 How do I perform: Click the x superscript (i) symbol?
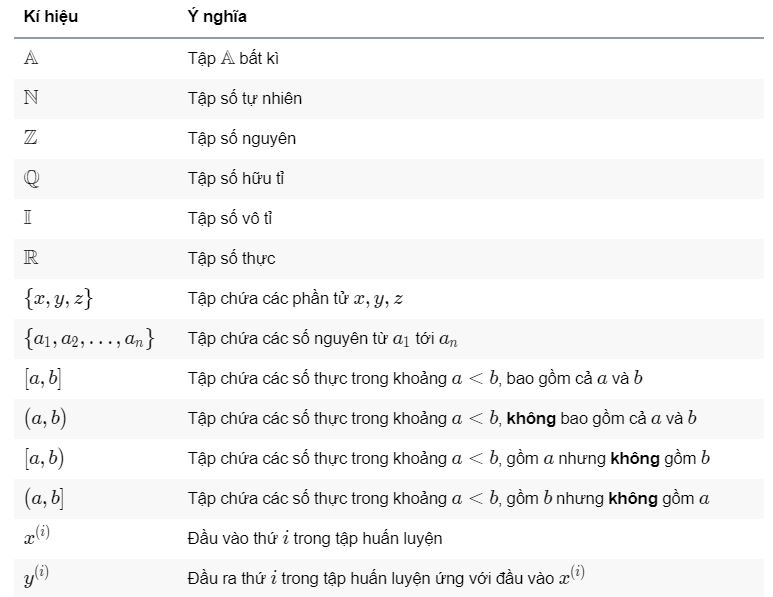click(x=37, y=535)
